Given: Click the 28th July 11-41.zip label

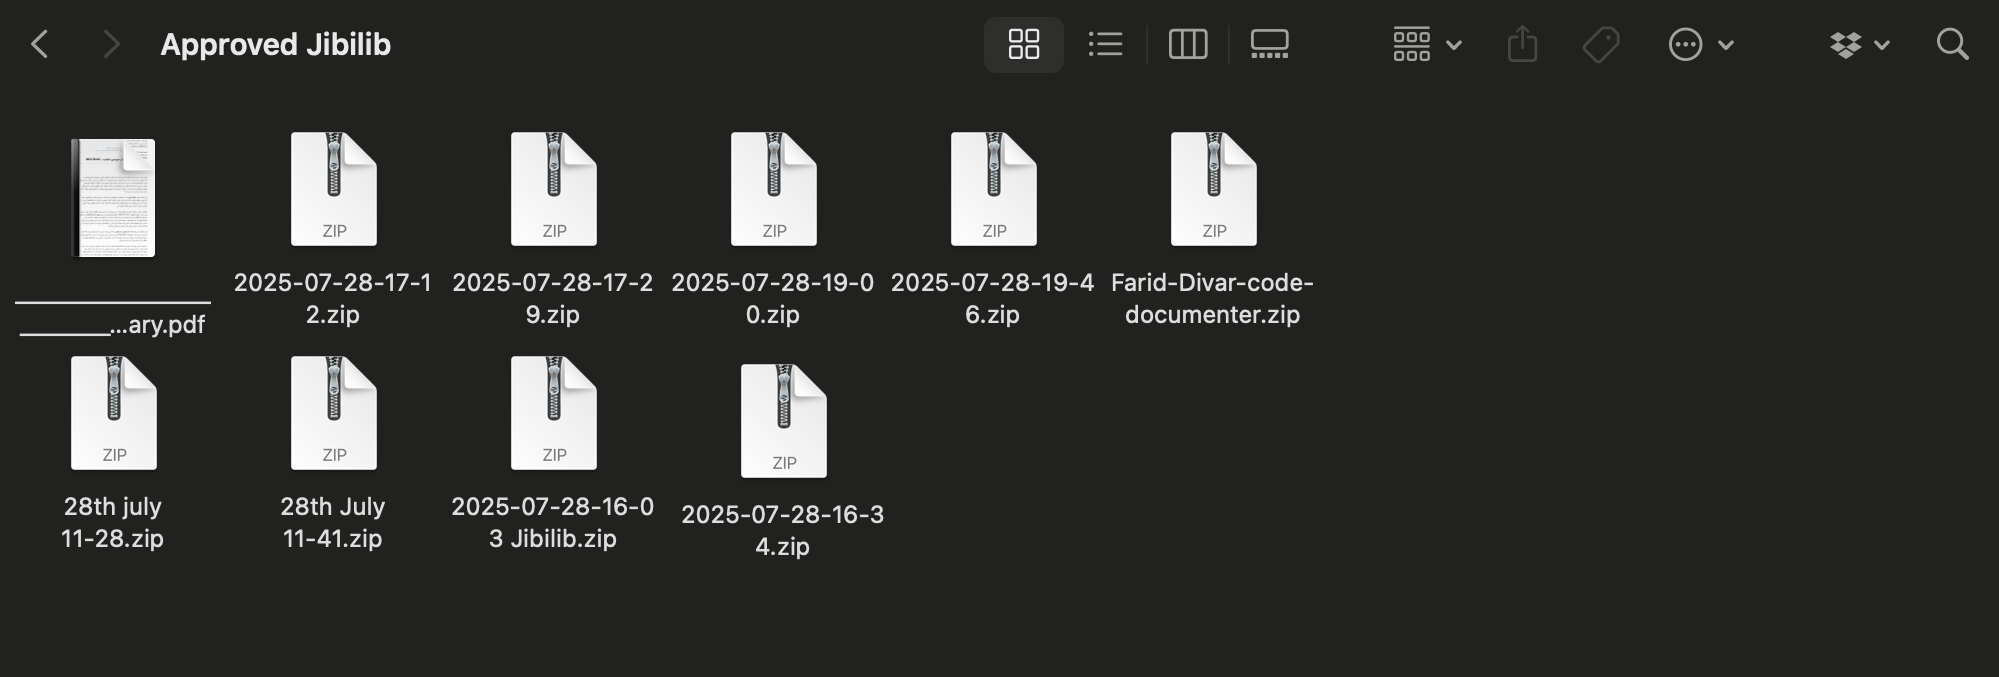Looking at the screenshot, I should (333, 522).
